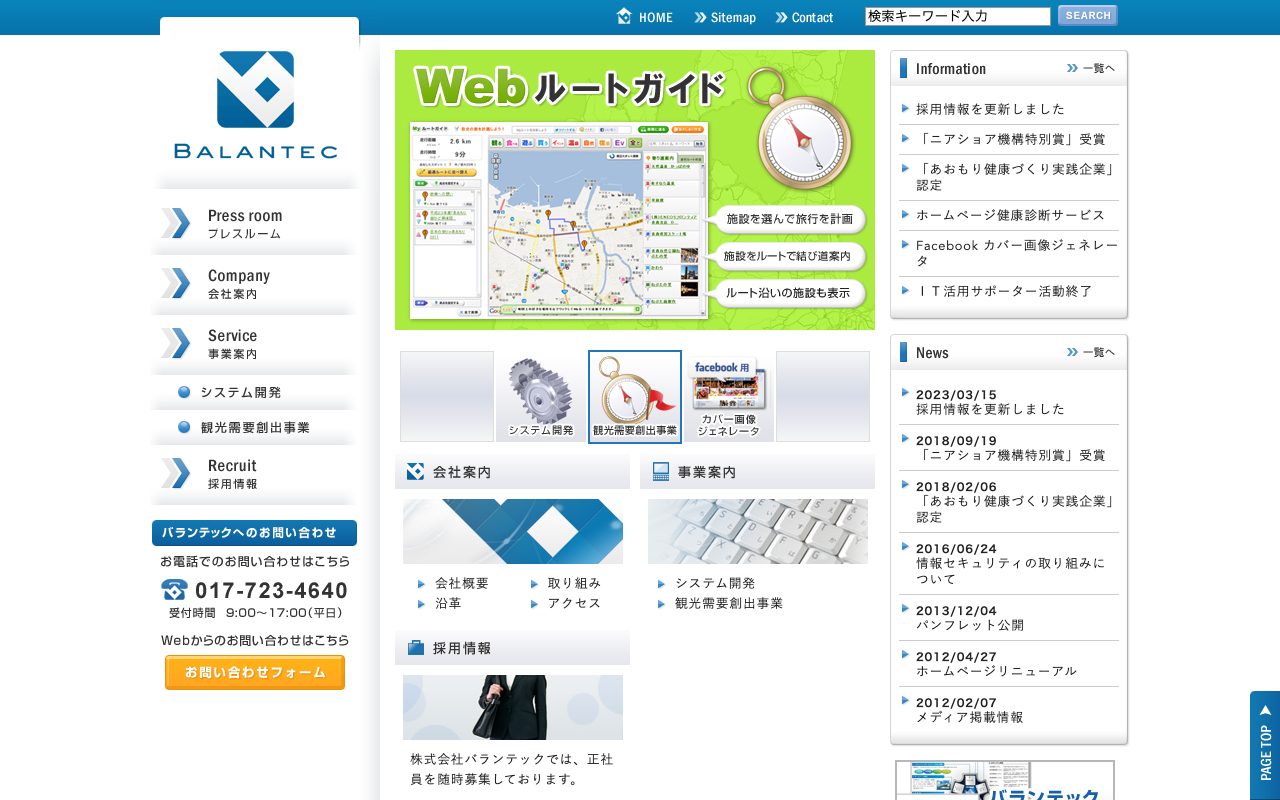Click the 採用情報 section header icon

pos(415,648)
